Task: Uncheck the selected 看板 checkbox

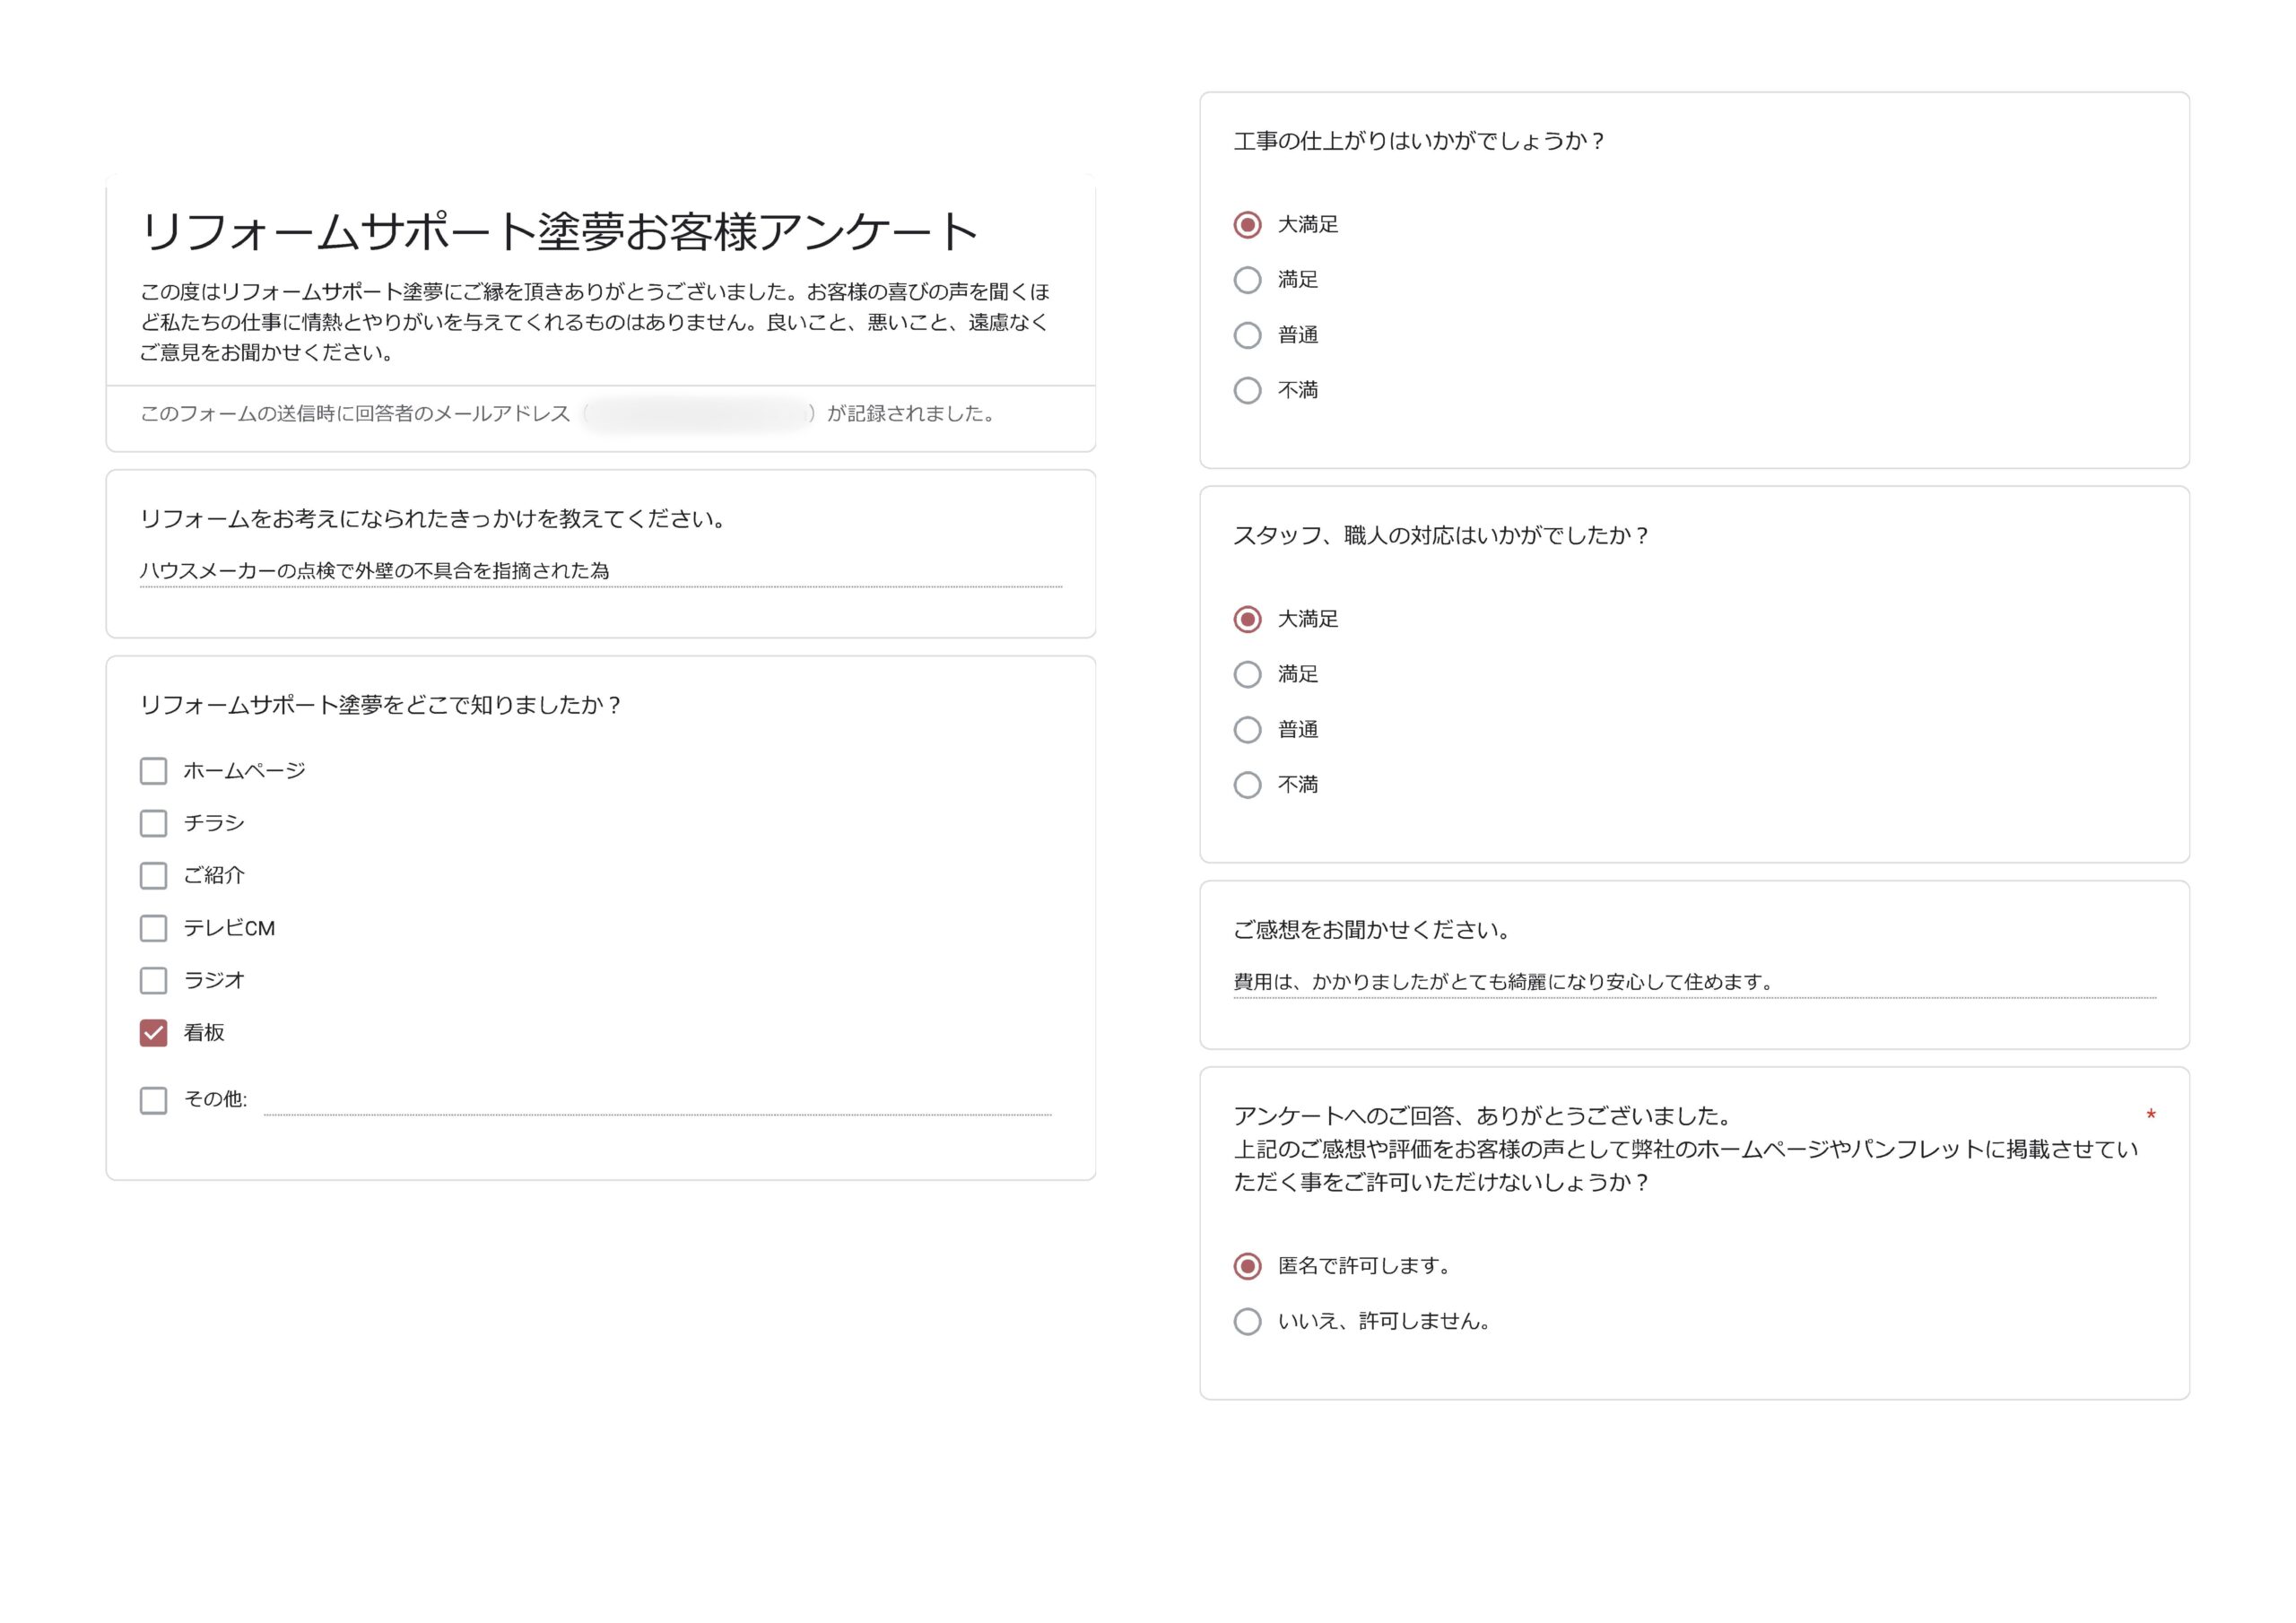Action: [153, 1032]
